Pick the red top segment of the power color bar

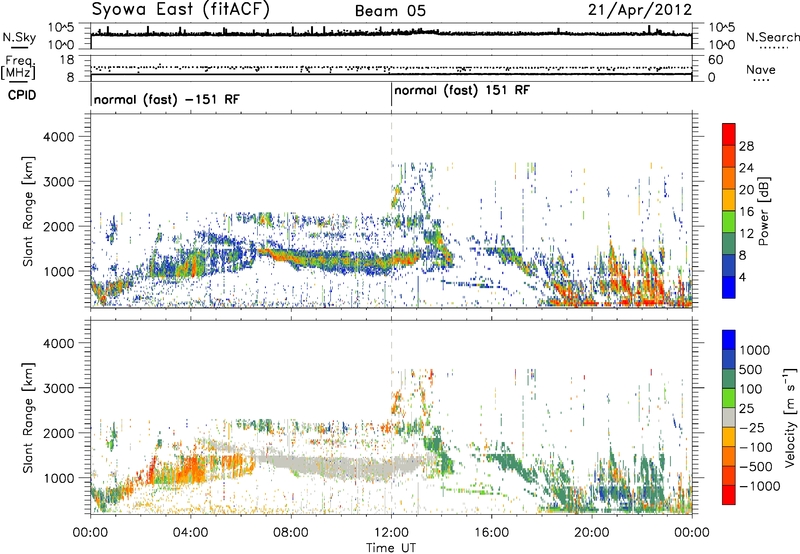729,134
